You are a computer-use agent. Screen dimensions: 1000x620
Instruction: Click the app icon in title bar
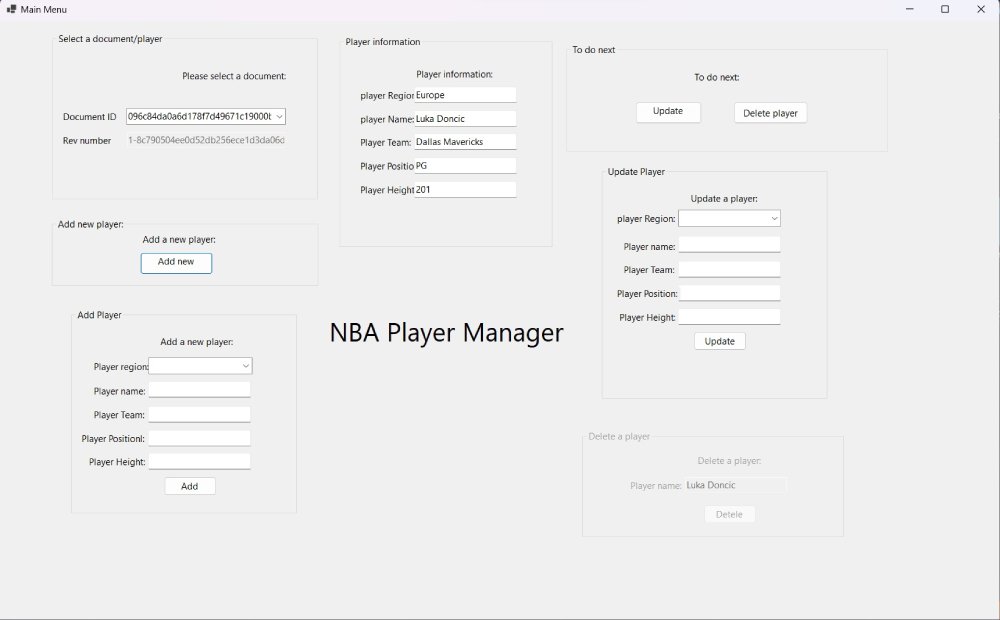point(11,9)
